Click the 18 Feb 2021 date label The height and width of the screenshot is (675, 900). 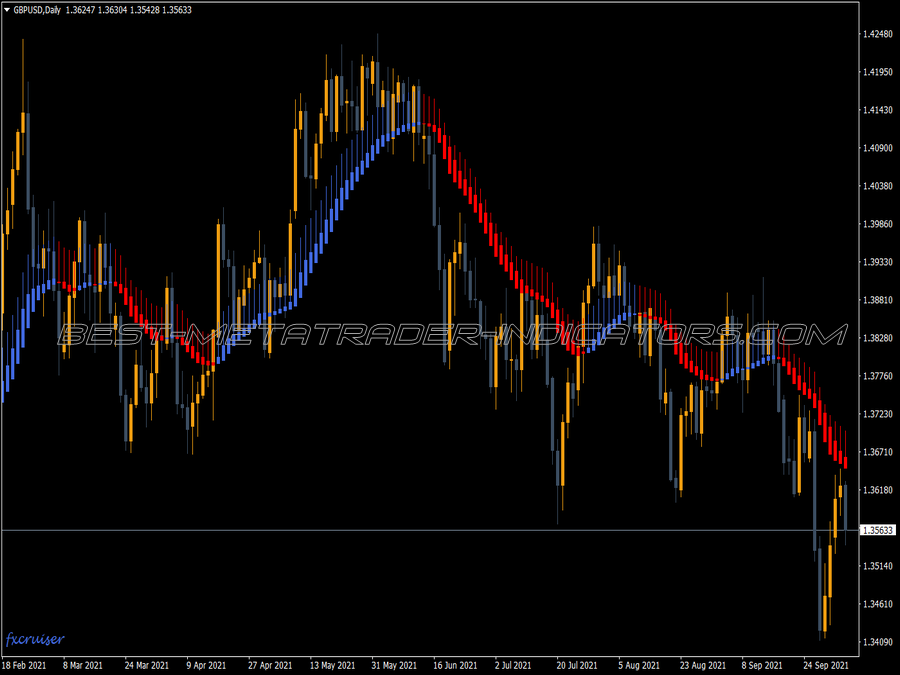click(x=24, y=665)
